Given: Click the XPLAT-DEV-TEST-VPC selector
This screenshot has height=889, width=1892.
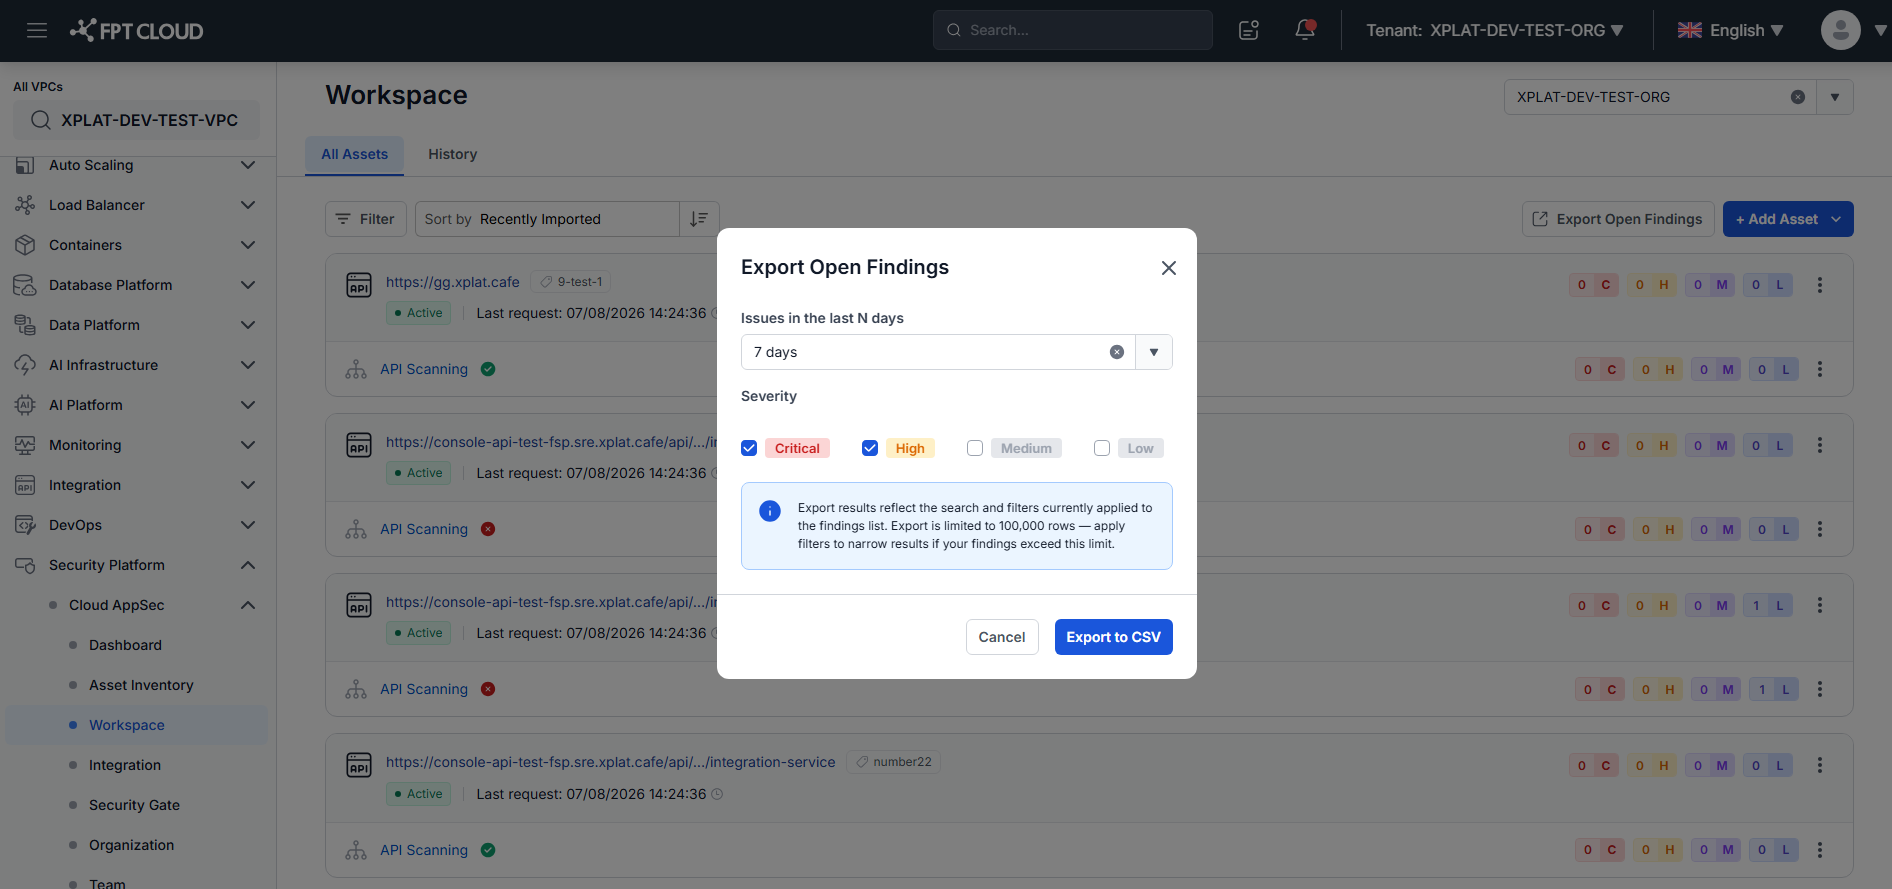Looking at the screenshot, I should click(136, 120).
